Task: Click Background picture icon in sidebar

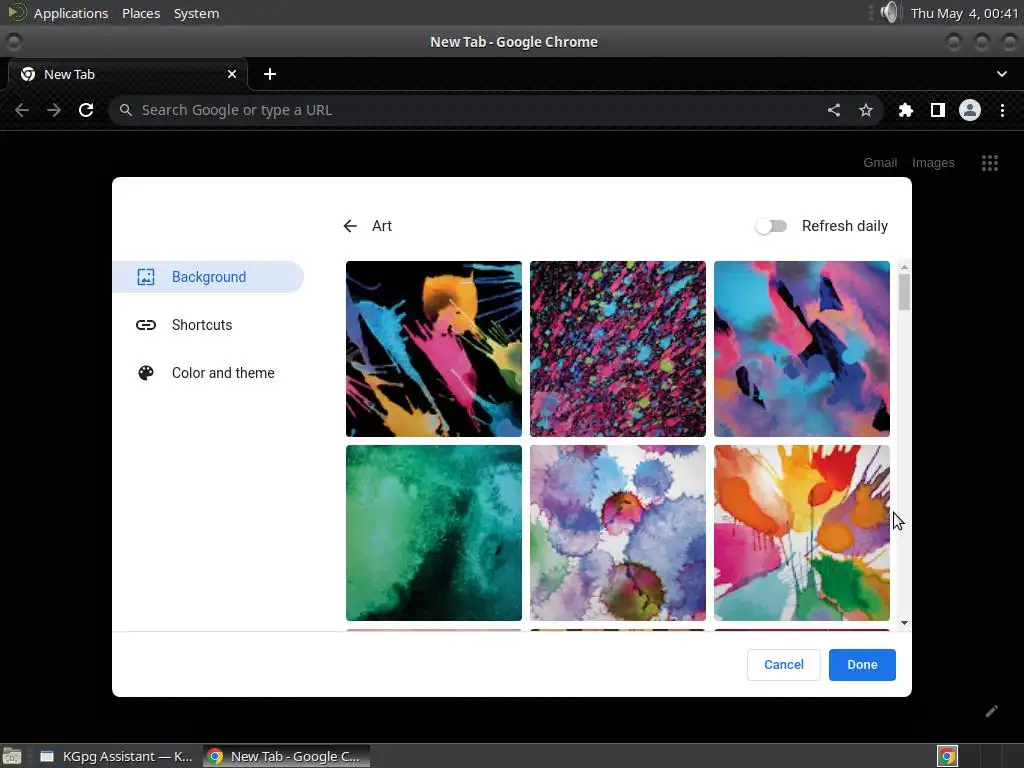Action: pyautogui.click(x=146, y=277)
